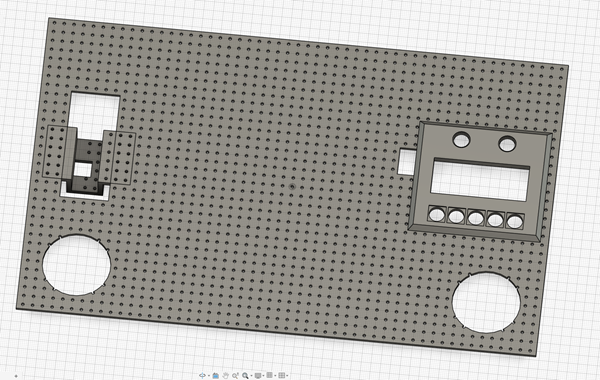Activate the Look At tool
The image size is (600, 380).
pos(216,375)
